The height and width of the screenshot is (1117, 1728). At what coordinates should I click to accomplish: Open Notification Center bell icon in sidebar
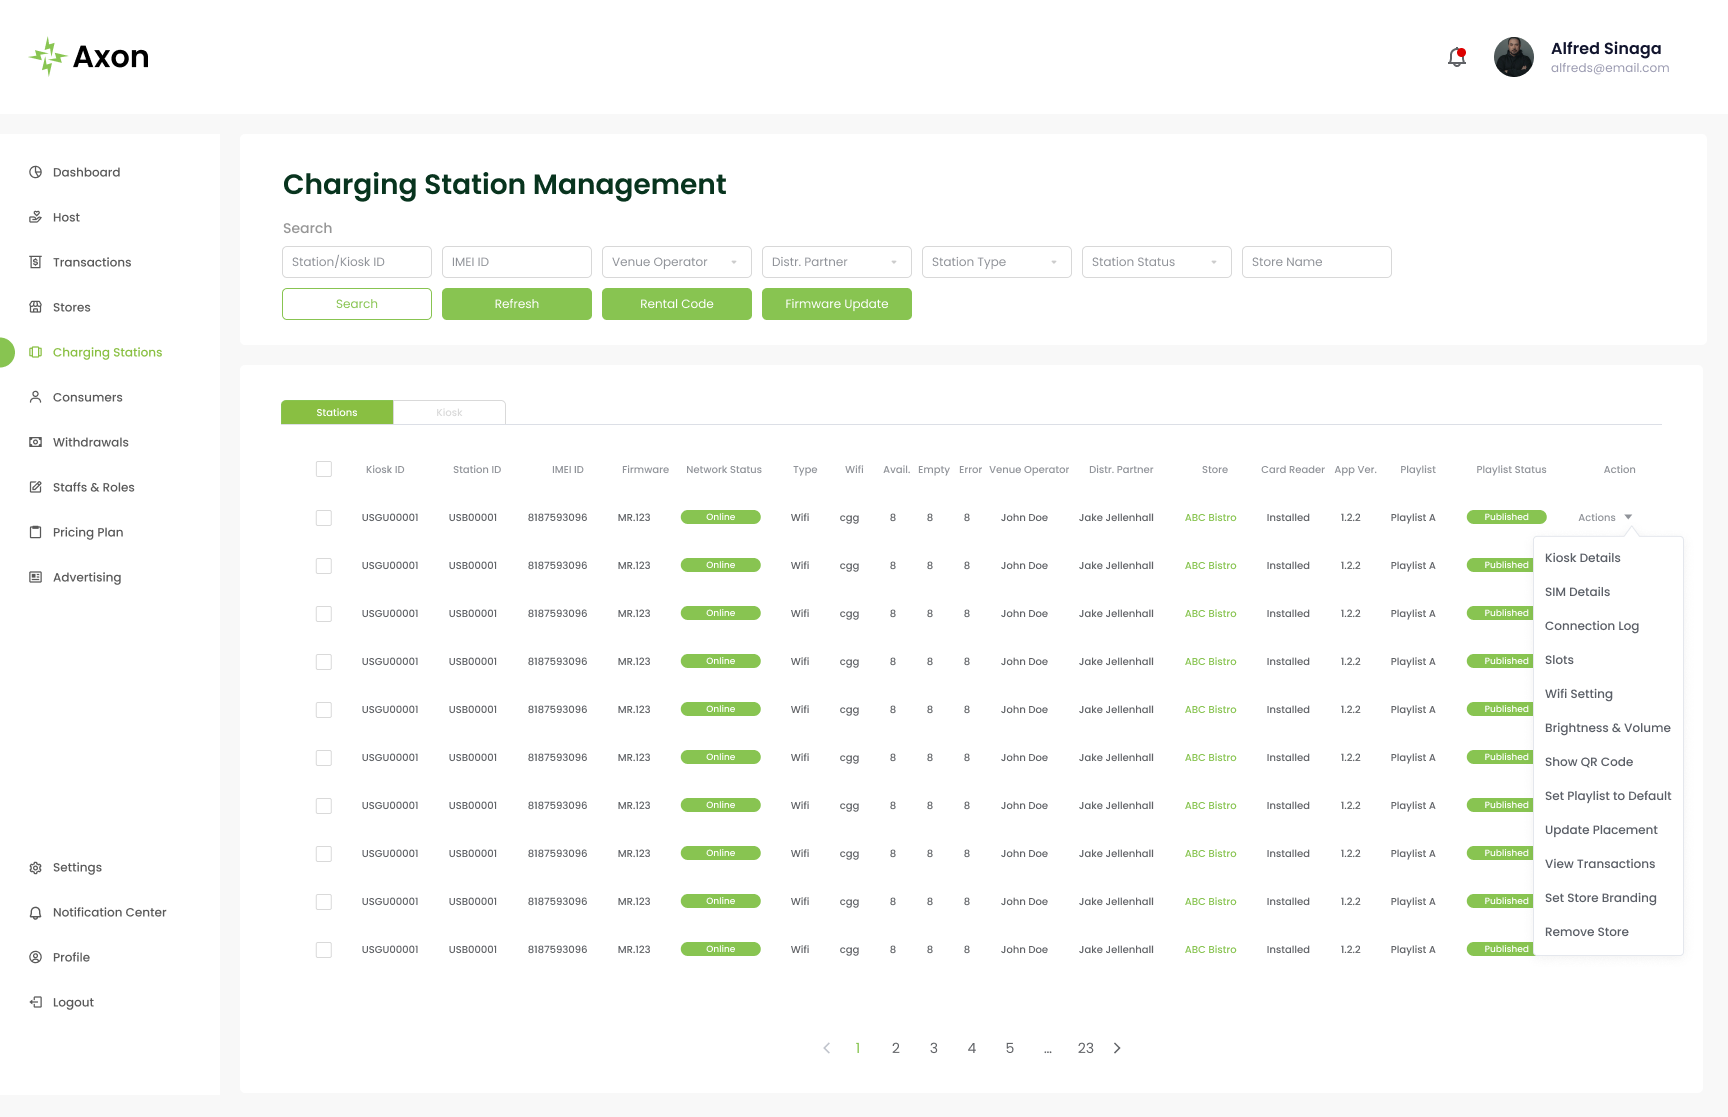coord(35,912)
